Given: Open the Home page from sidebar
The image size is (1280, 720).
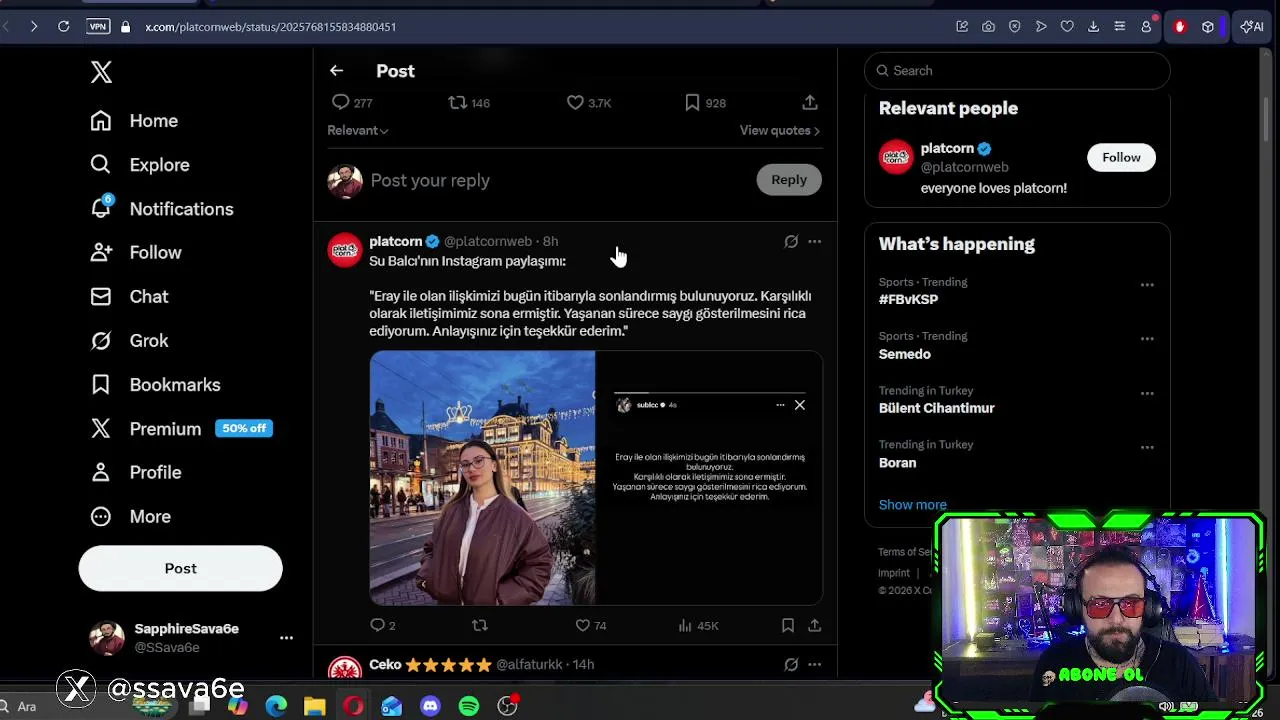Looking at the screenshot, I should [134, 121].
